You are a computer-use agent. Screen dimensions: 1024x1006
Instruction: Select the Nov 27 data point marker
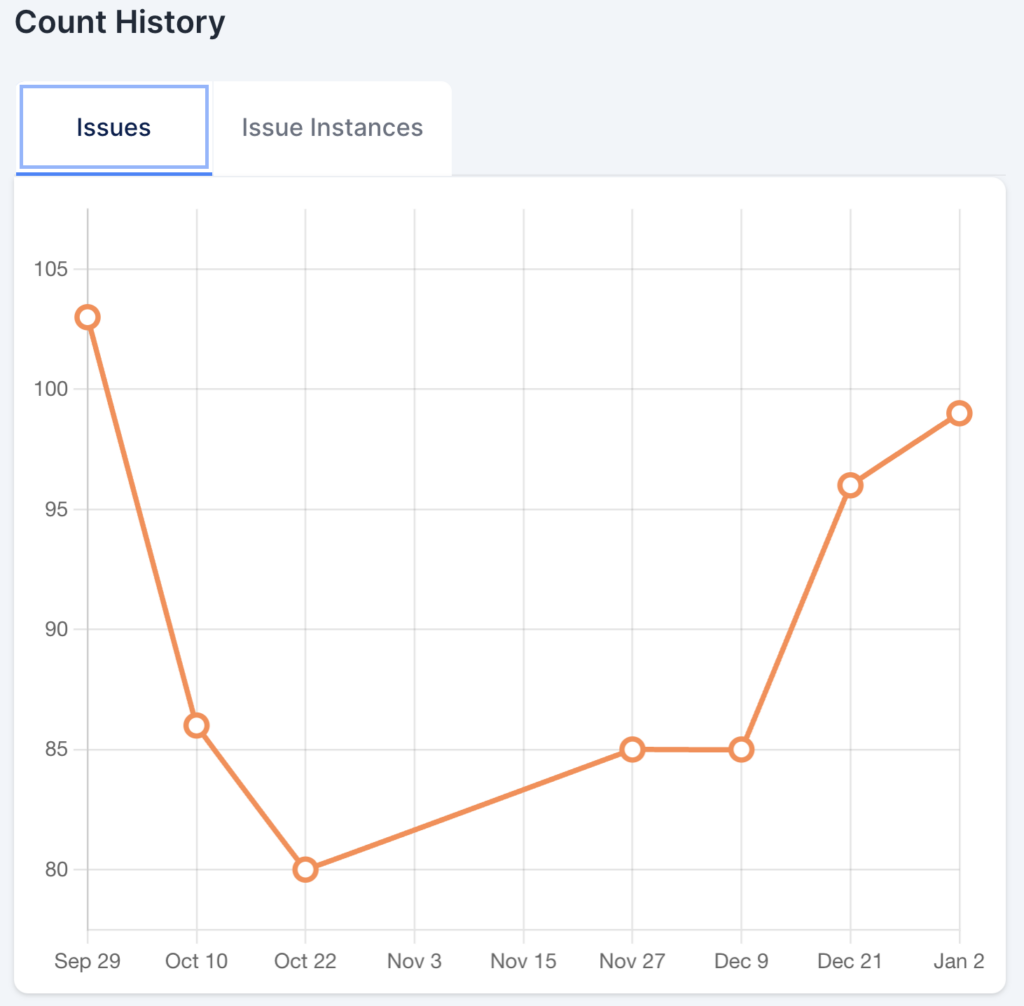632,749
